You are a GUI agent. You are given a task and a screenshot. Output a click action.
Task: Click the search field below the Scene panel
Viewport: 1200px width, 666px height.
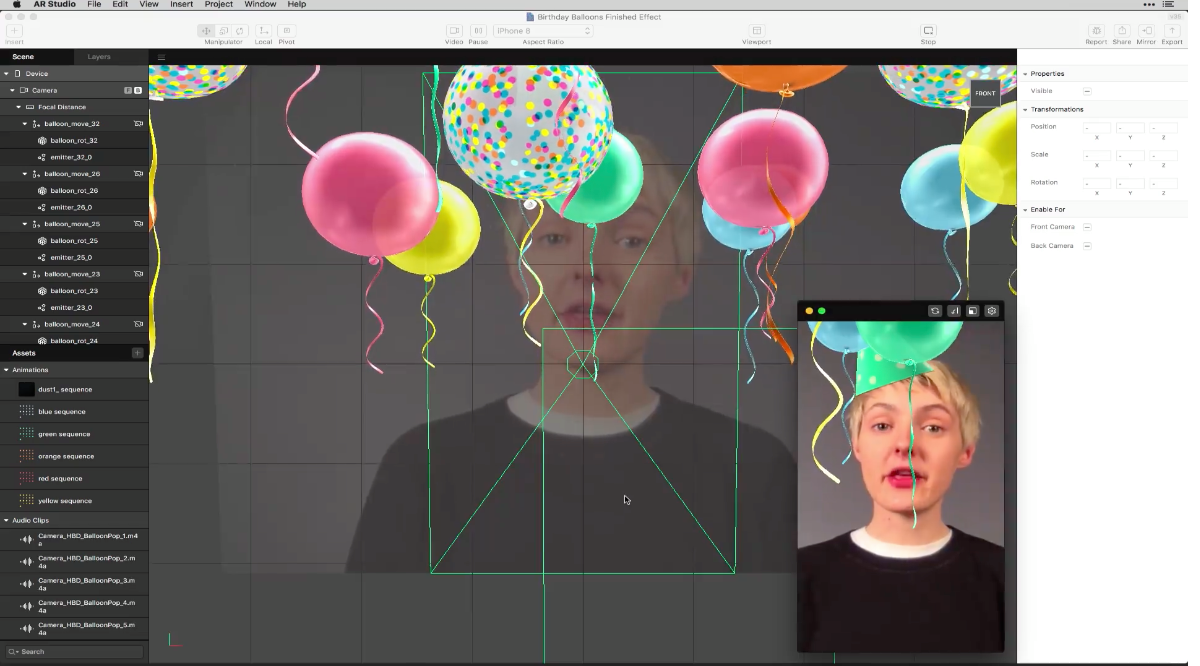[x=75, y=651]
